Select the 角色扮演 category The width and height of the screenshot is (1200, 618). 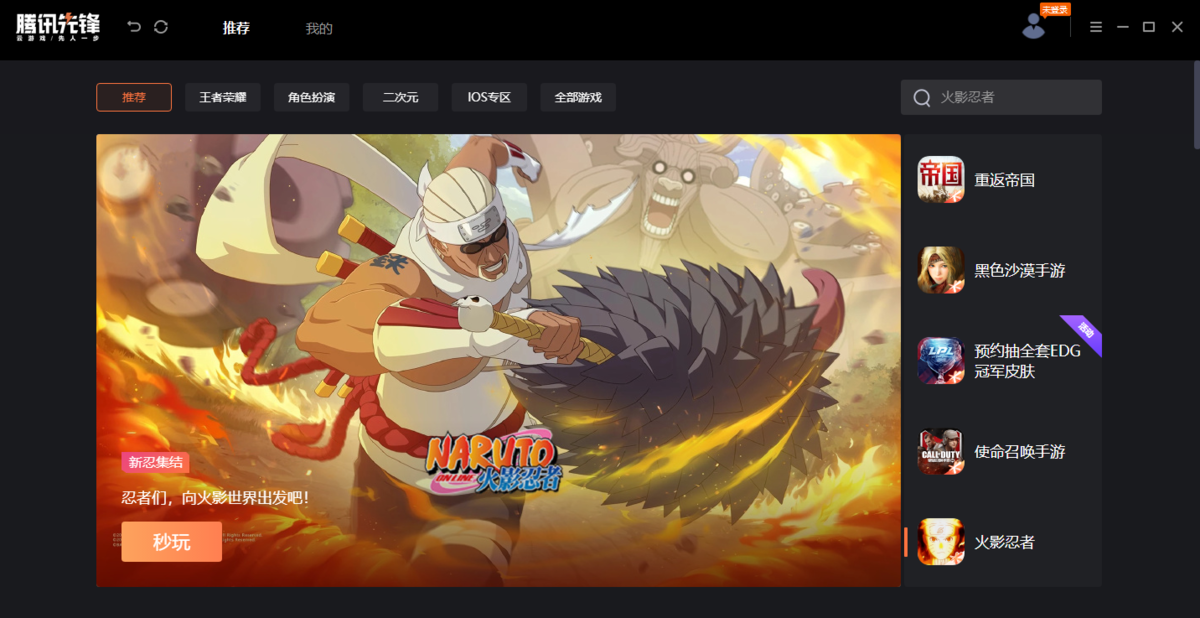coord(312,97)
